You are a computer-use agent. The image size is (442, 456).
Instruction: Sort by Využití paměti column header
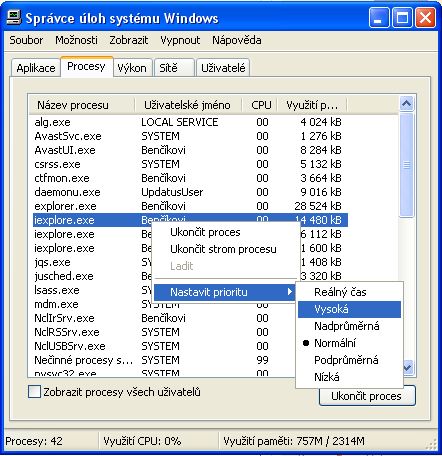point(312,105)
